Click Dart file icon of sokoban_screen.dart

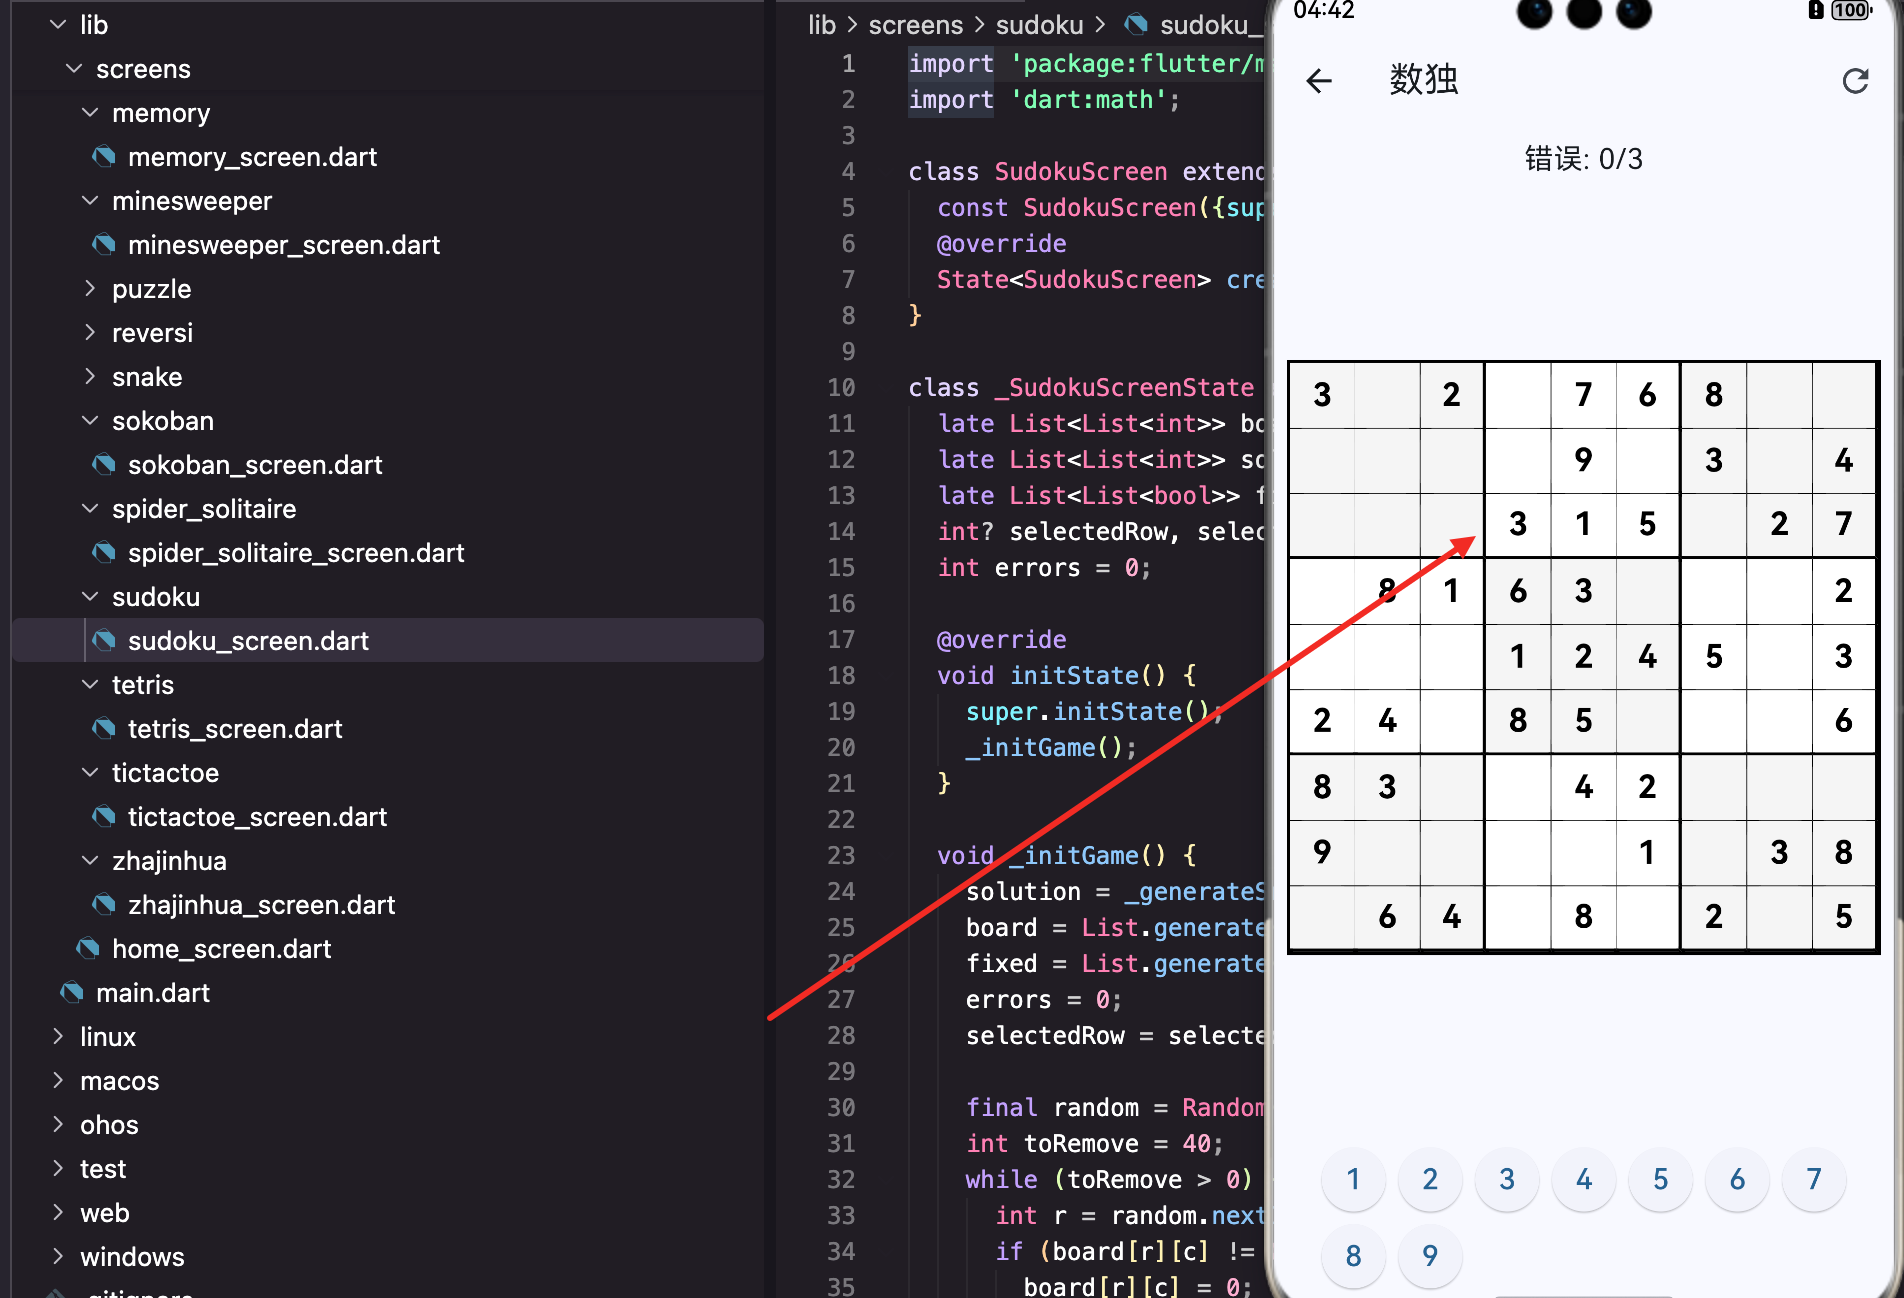[x=103, y=465]
